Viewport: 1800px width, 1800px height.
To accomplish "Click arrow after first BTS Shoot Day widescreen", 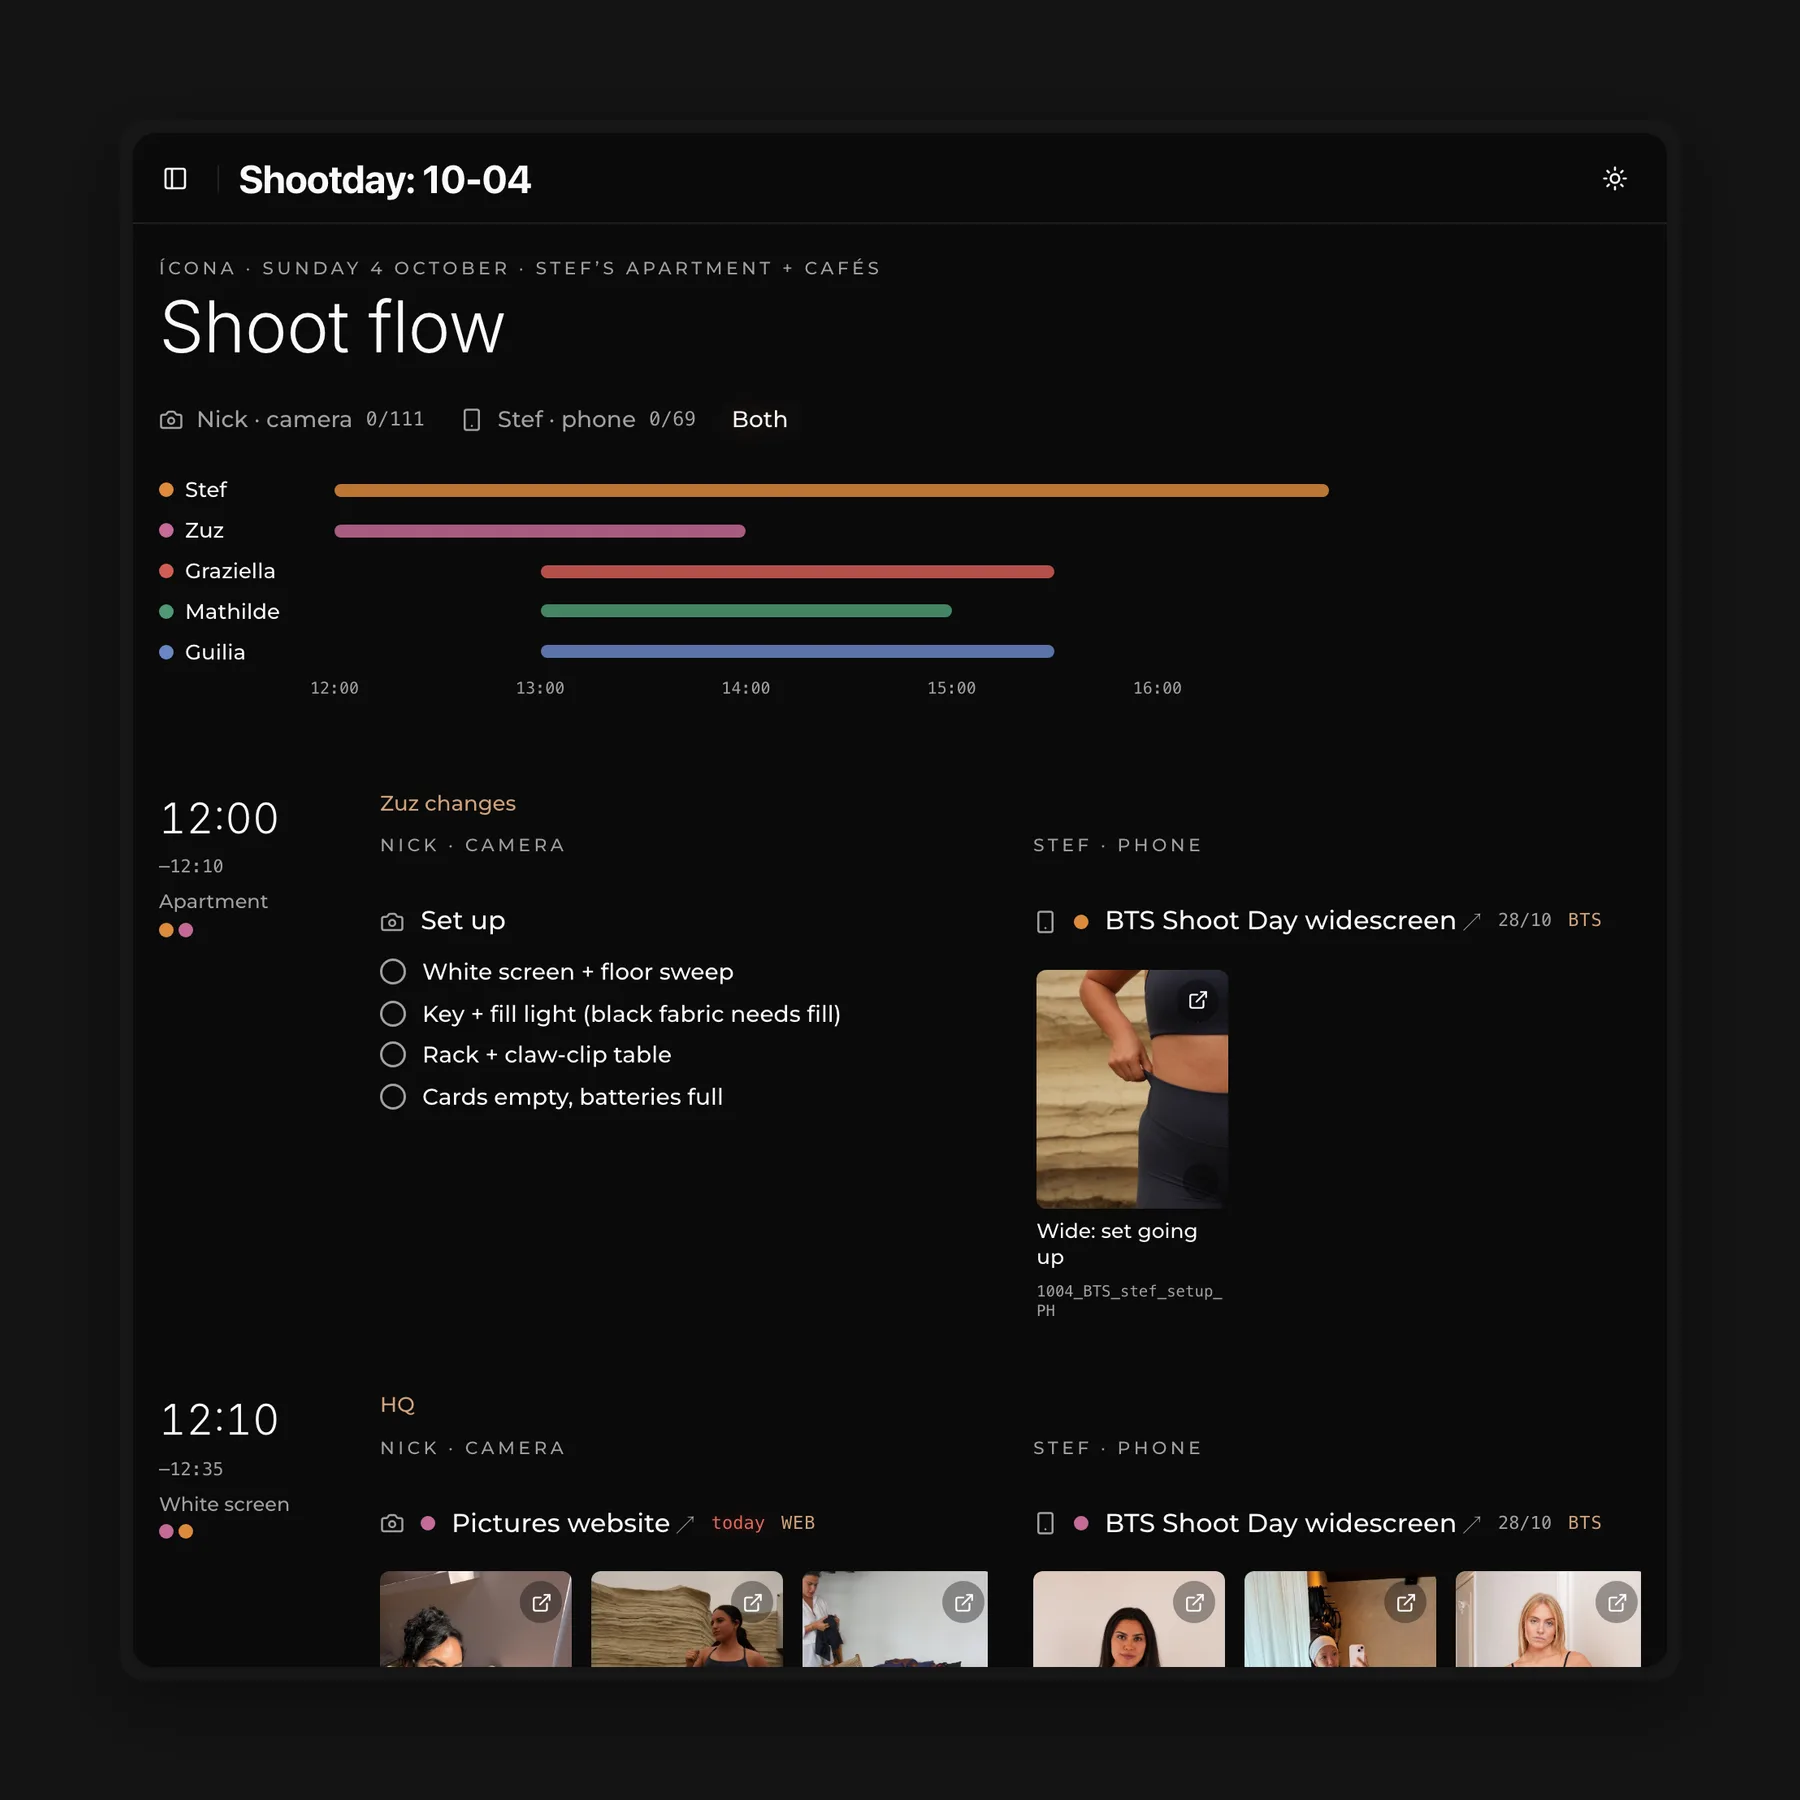I will pyautogui.click(x=1472, y=922).
